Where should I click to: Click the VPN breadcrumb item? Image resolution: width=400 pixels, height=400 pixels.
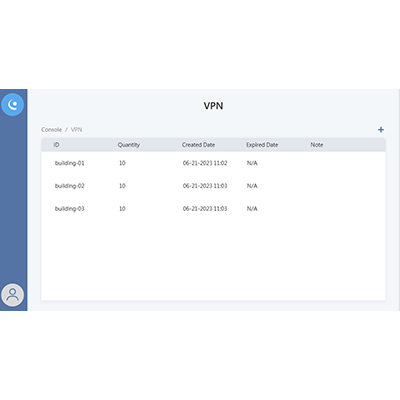[x=76, y=129]
